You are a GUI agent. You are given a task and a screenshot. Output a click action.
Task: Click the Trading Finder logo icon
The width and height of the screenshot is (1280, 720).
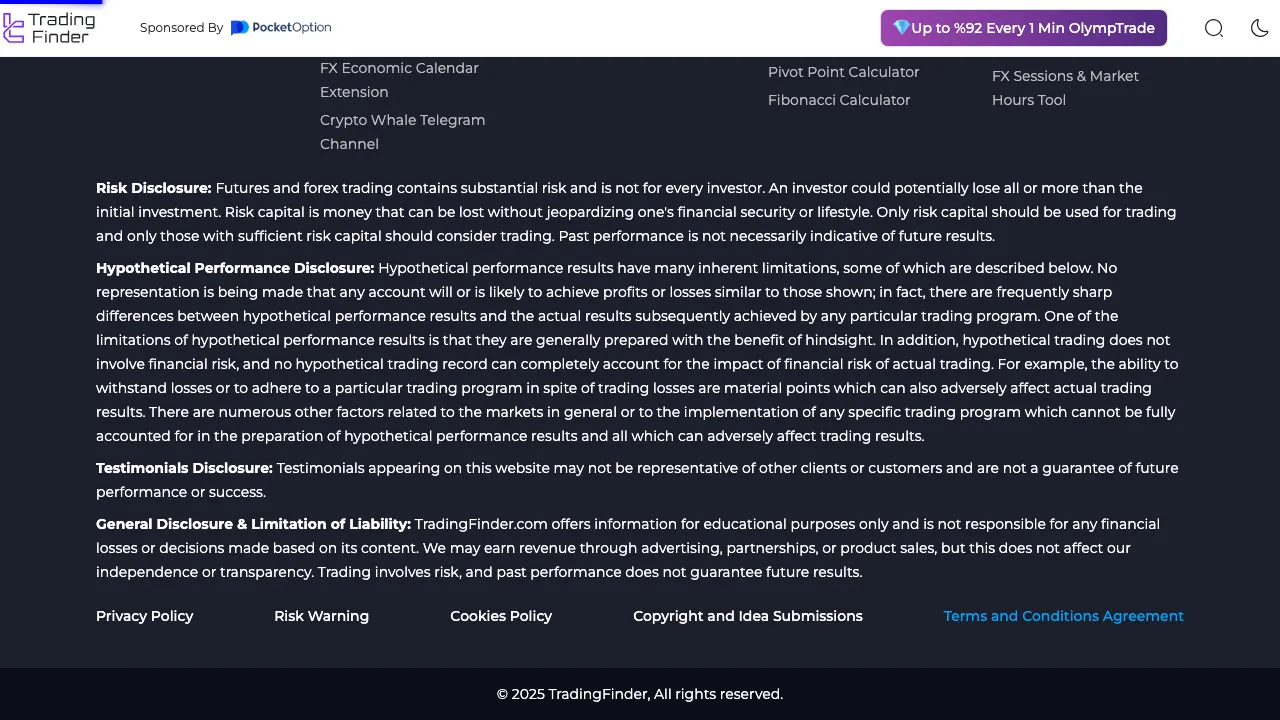[14, 27]
